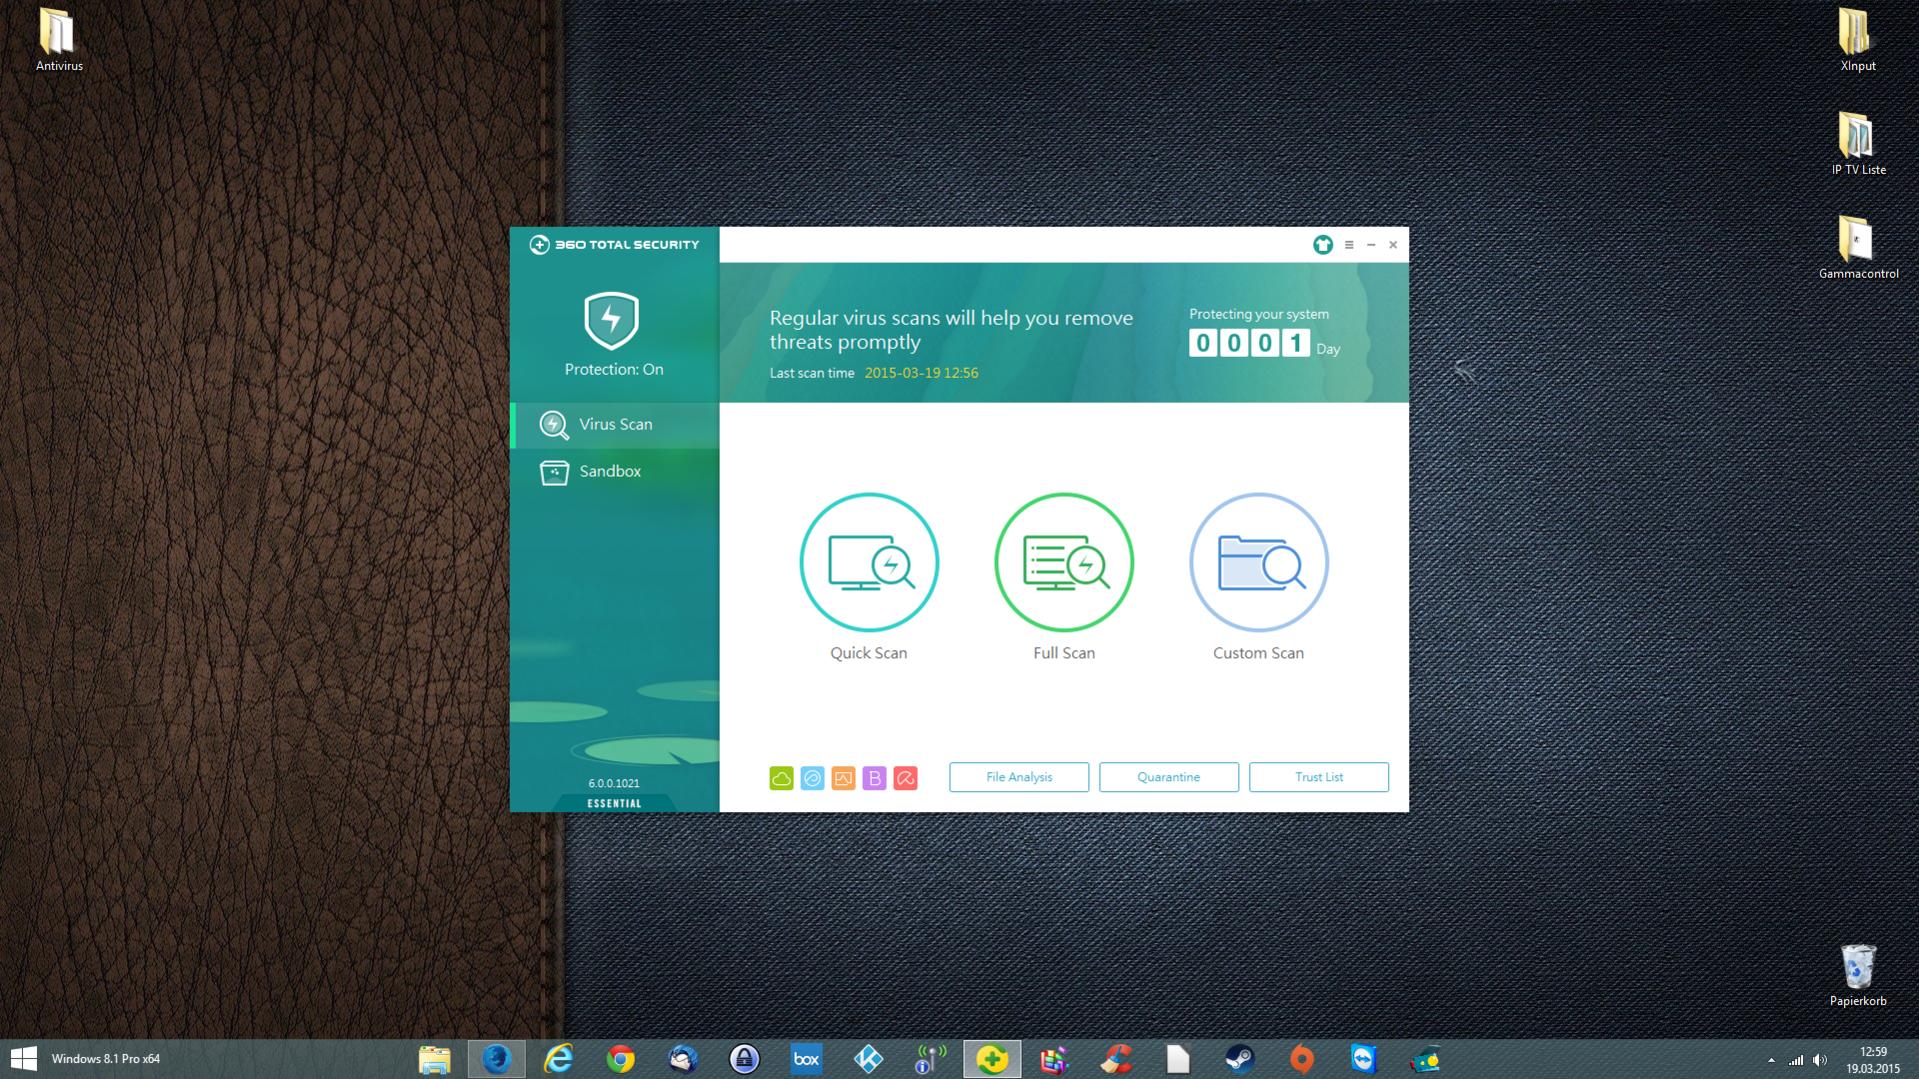Click the blue swirl QVMII engine icon

pyautogui.click(x=812, y=778)
